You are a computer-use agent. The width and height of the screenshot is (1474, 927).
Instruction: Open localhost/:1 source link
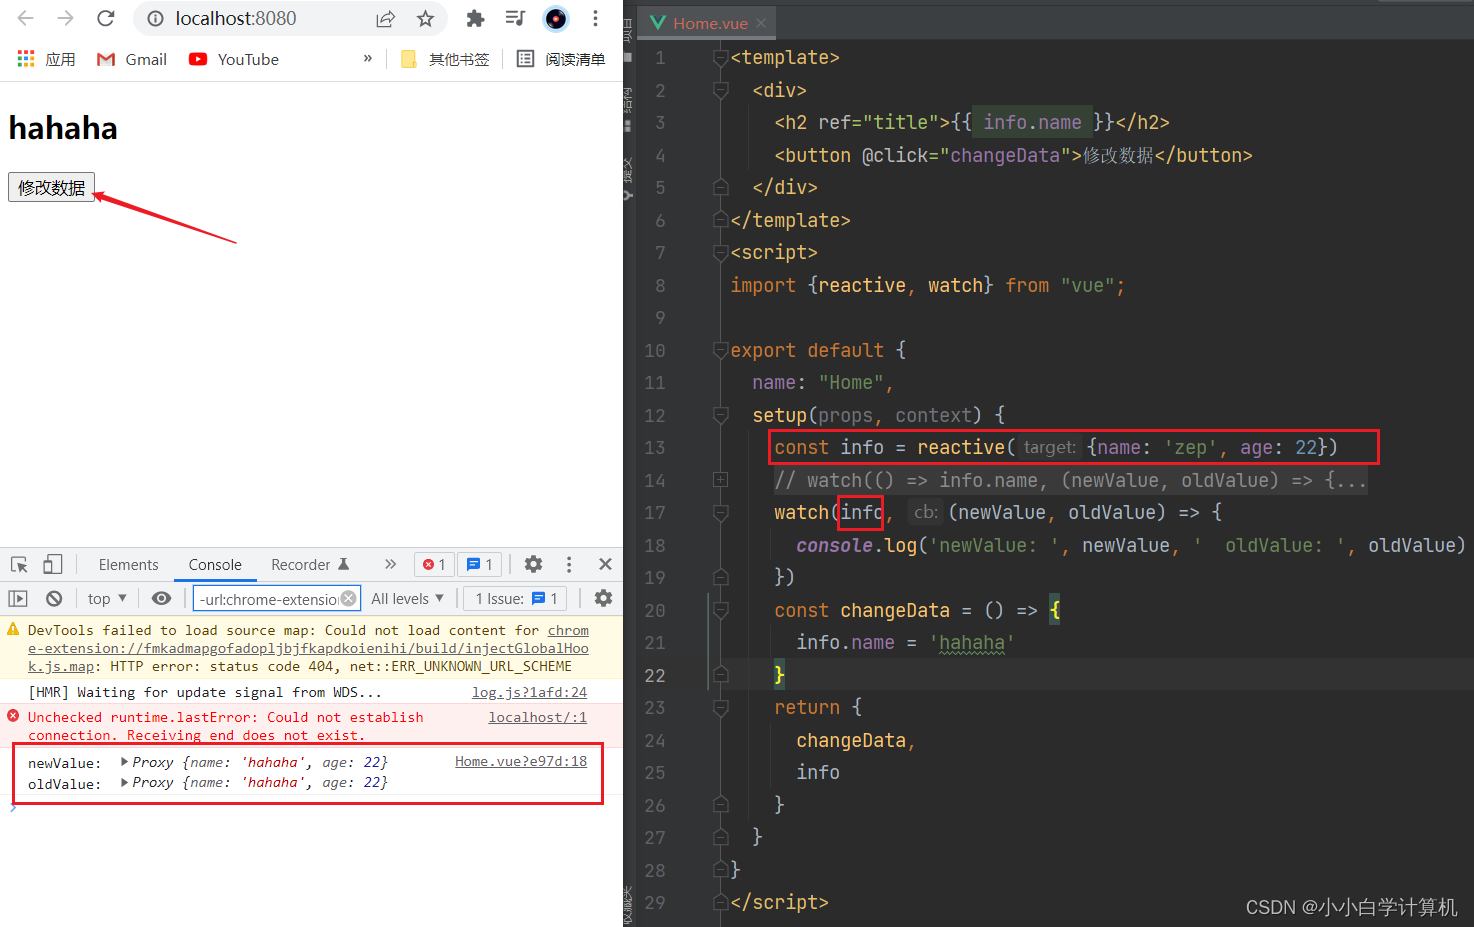coord(538,717)
